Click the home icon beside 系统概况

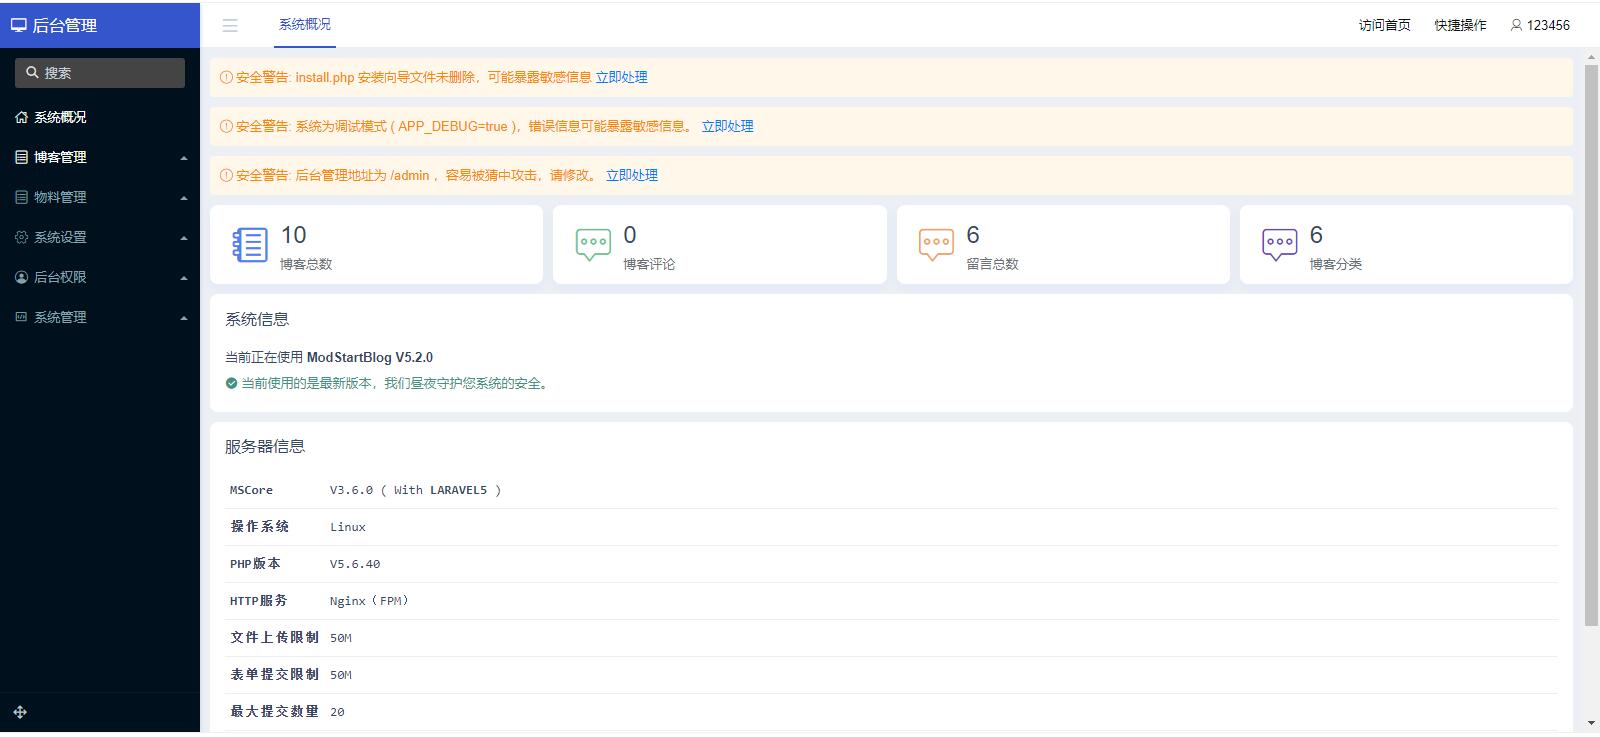21,117
